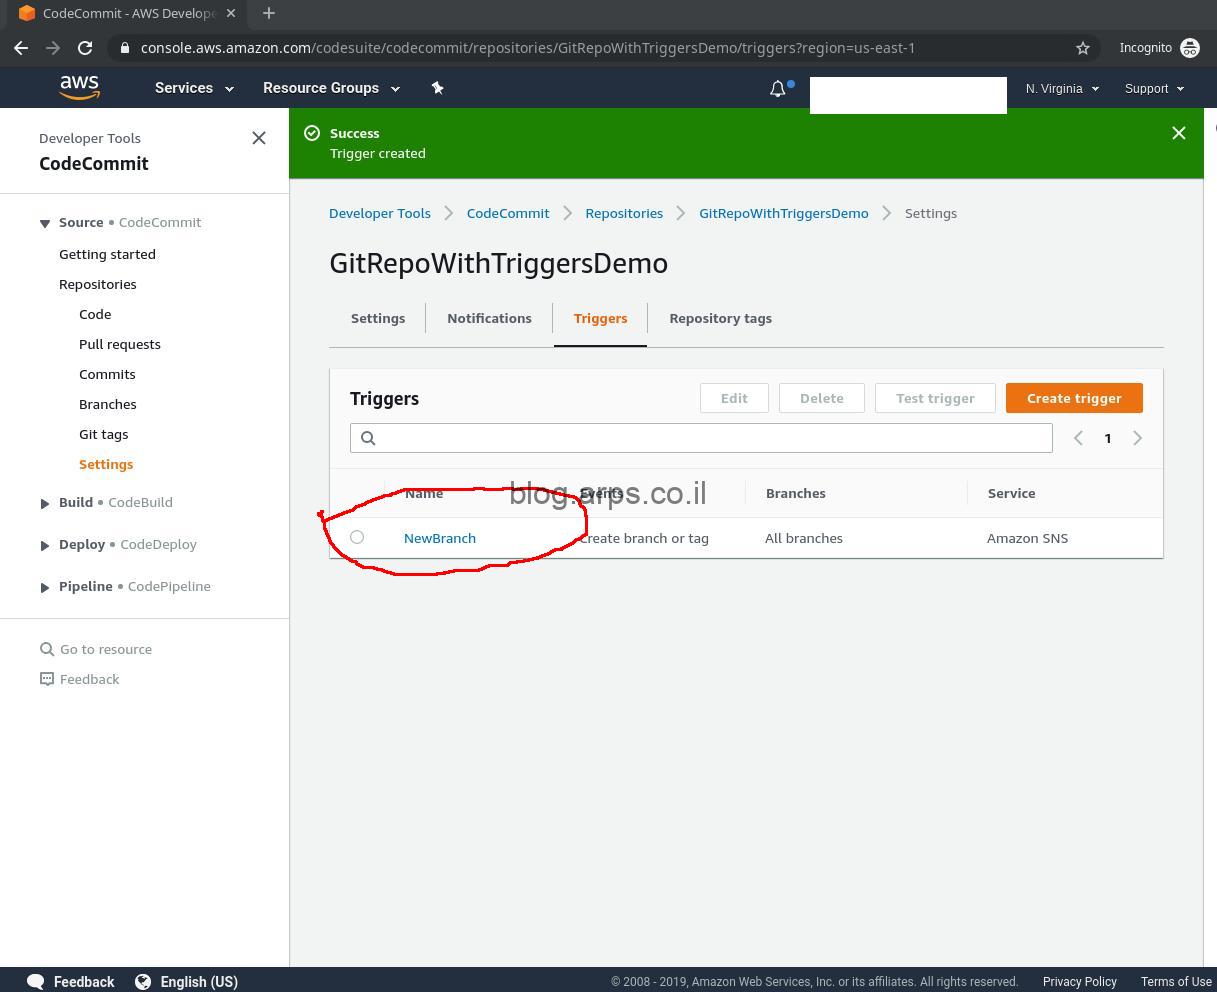Collapse the Source CodeCommit section
1217x992 pixels.
[45, 223]
